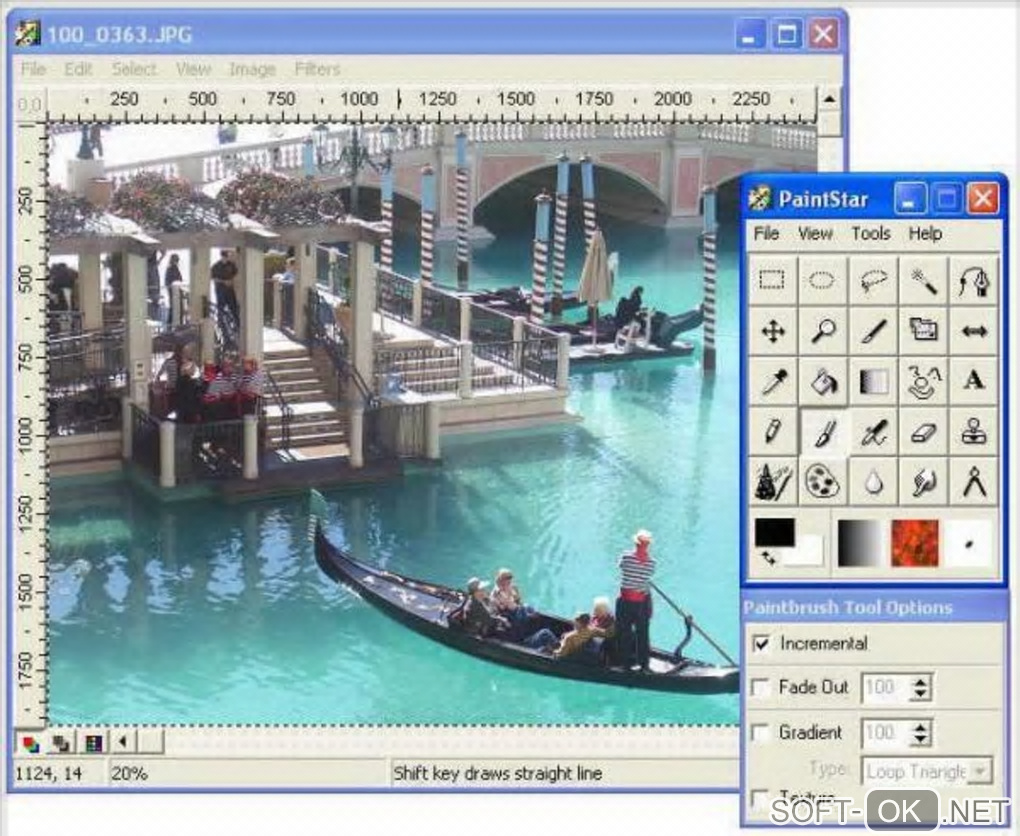Increase the Fade Out value with spinner
The width and height of the screenshot is (1020, 836).
pyautogui.click(x=920, y=682)
